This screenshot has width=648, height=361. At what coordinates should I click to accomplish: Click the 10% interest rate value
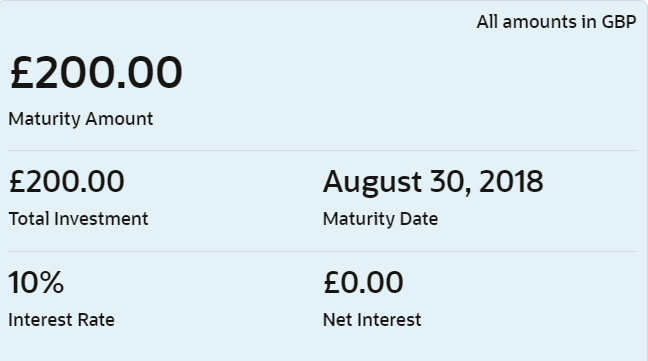pos(36,283)
